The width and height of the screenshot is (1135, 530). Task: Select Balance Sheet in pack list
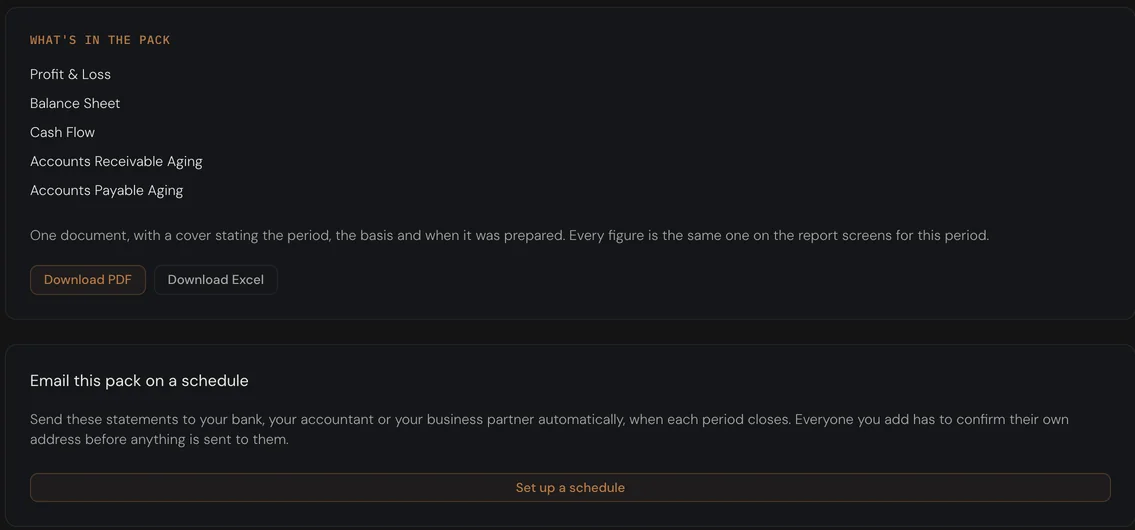click(75, 104)
